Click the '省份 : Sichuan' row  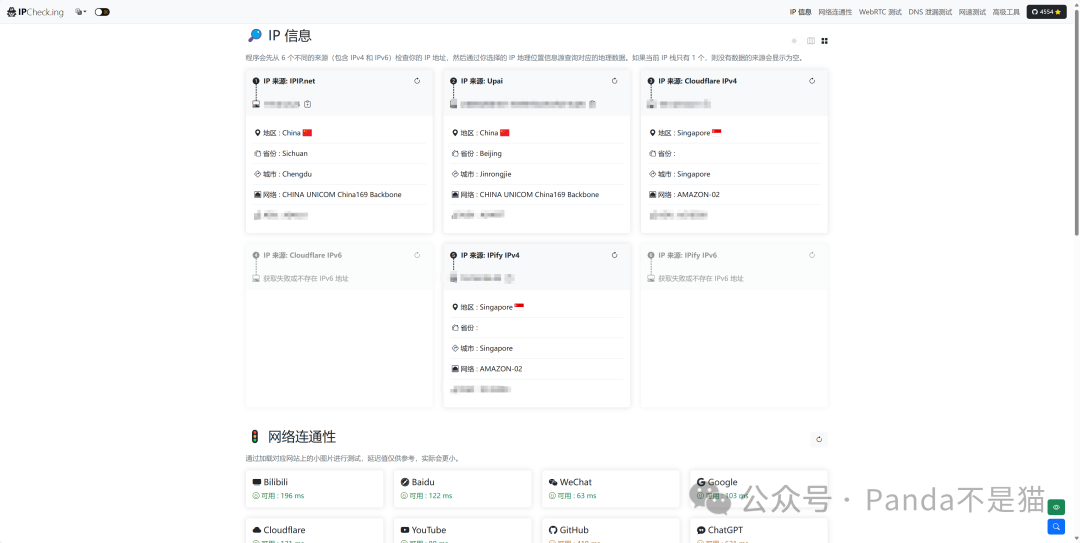click(x=340, y=154)
